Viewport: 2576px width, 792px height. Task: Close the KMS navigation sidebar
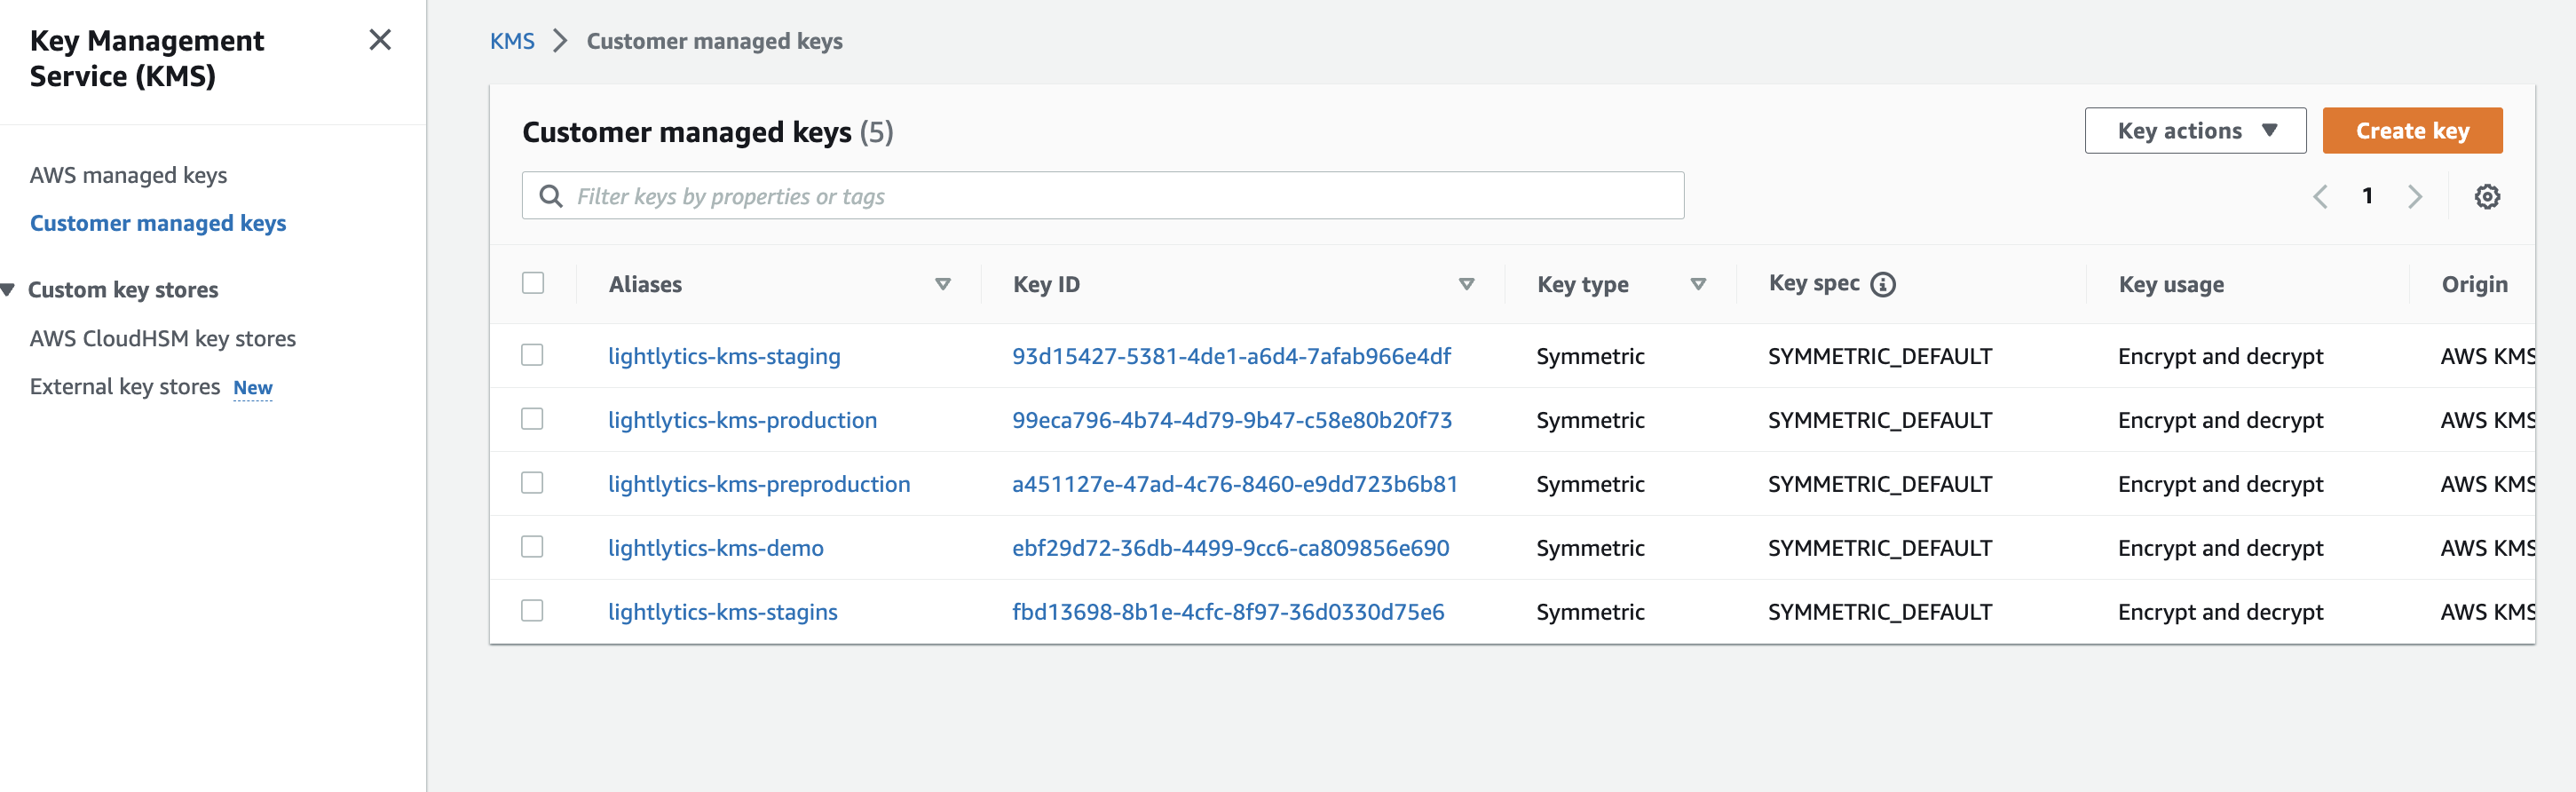380,40
